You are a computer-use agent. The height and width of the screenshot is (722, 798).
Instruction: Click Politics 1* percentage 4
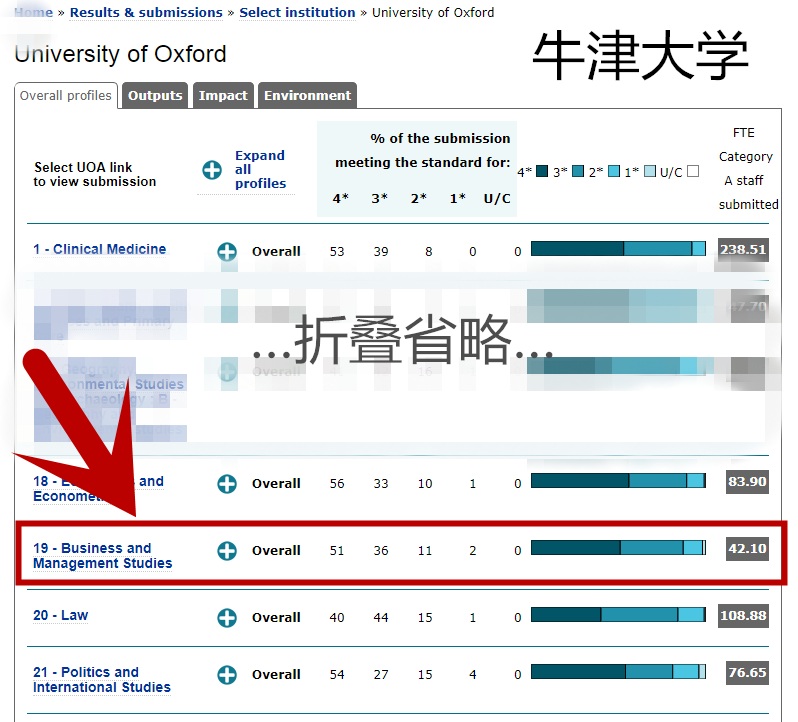point(473,675)
